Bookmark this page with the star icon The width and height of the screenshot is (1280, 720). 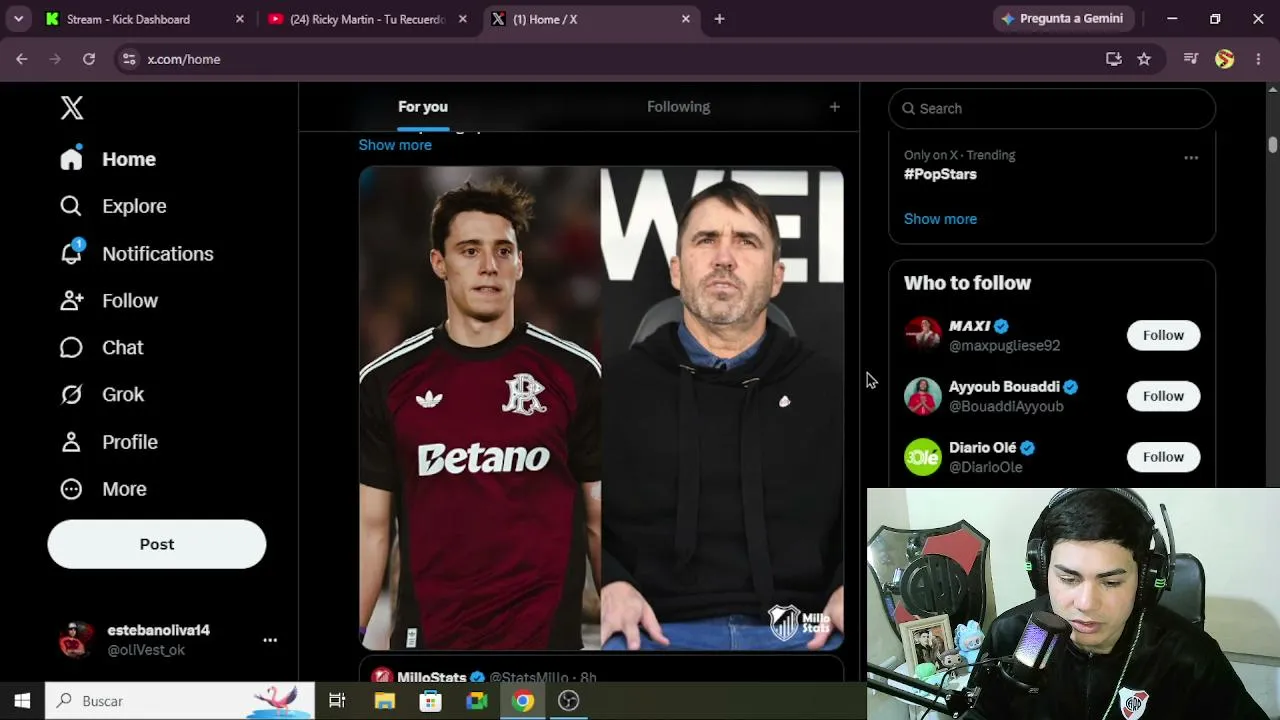pyautogui.click(x=1144, y=59)
